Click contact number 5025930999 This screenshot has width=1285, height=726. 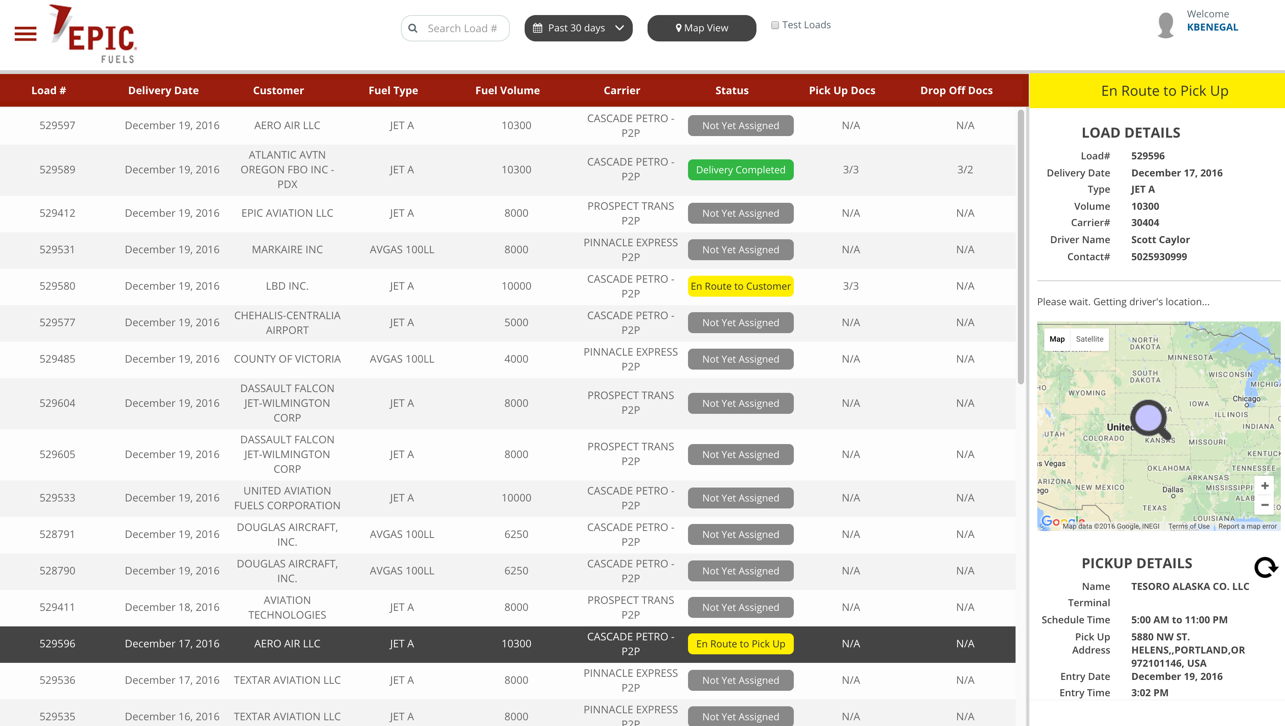[1159, 257]
